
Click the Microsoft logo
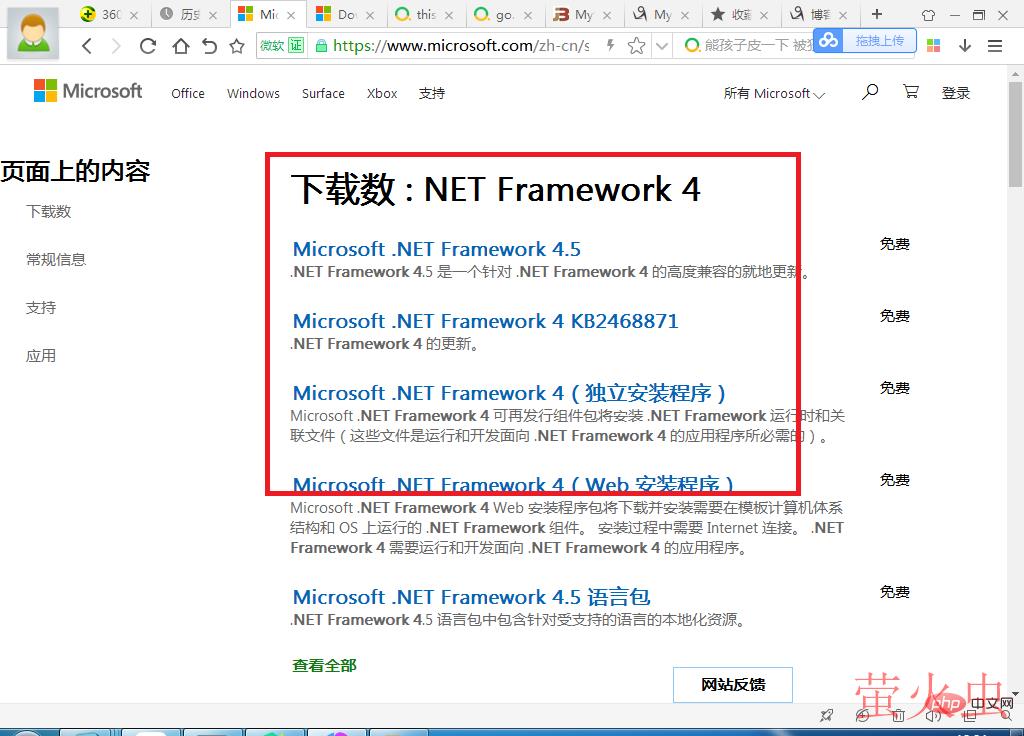click(88, 91)
